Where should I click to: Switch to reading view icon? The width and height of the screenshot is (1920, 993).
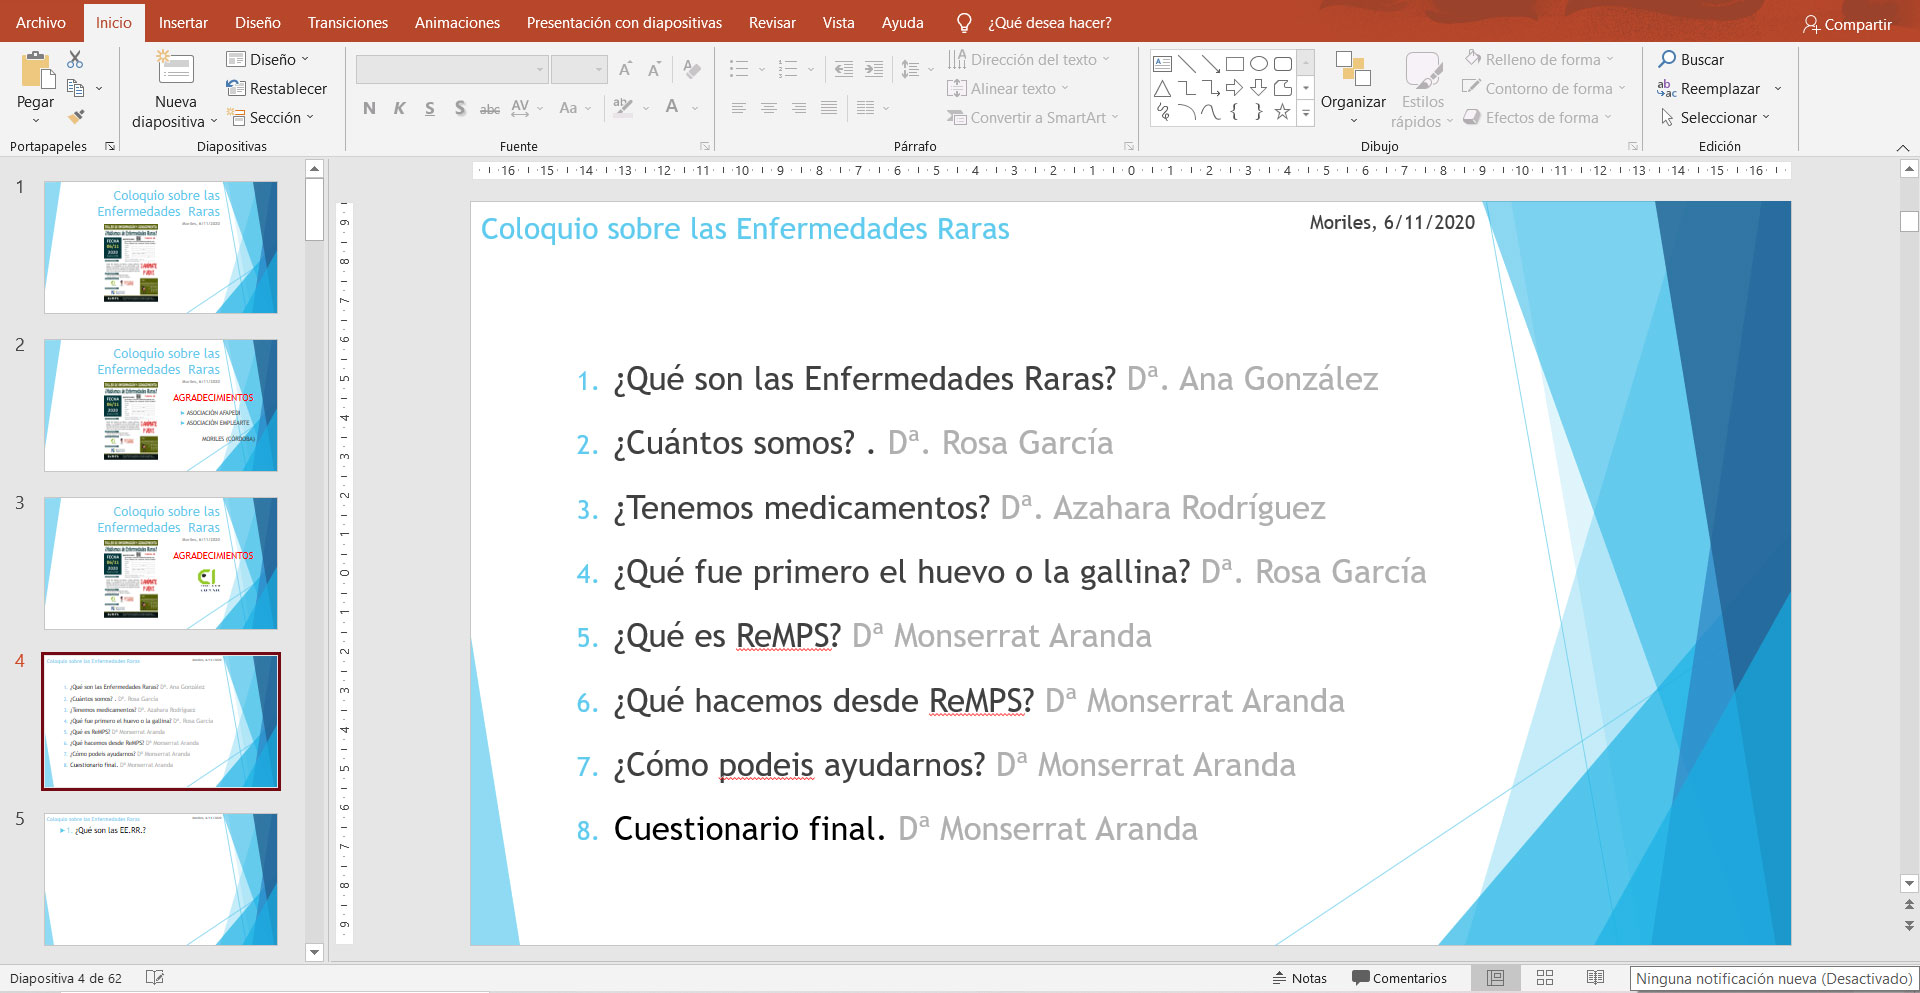coord(1595,978)
